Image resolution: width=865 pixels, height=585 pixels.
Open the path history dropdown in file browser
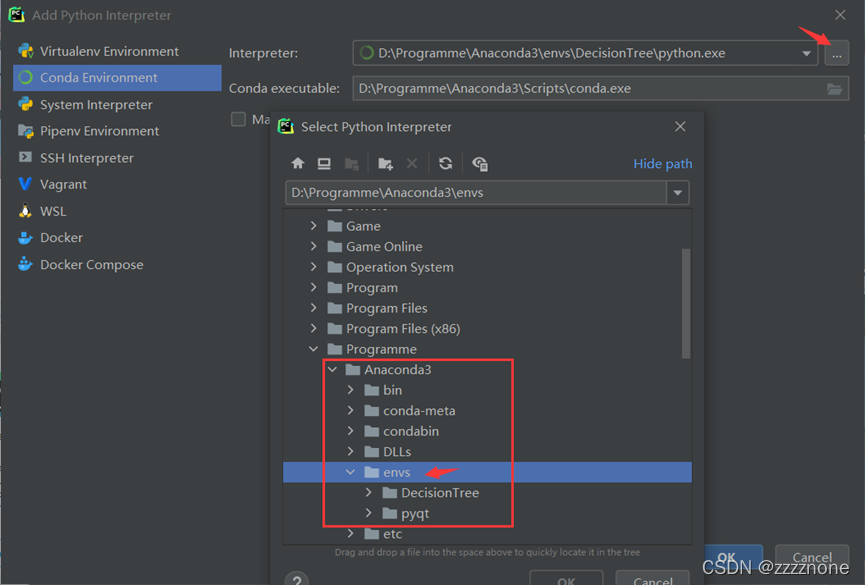tap(678, 194)
